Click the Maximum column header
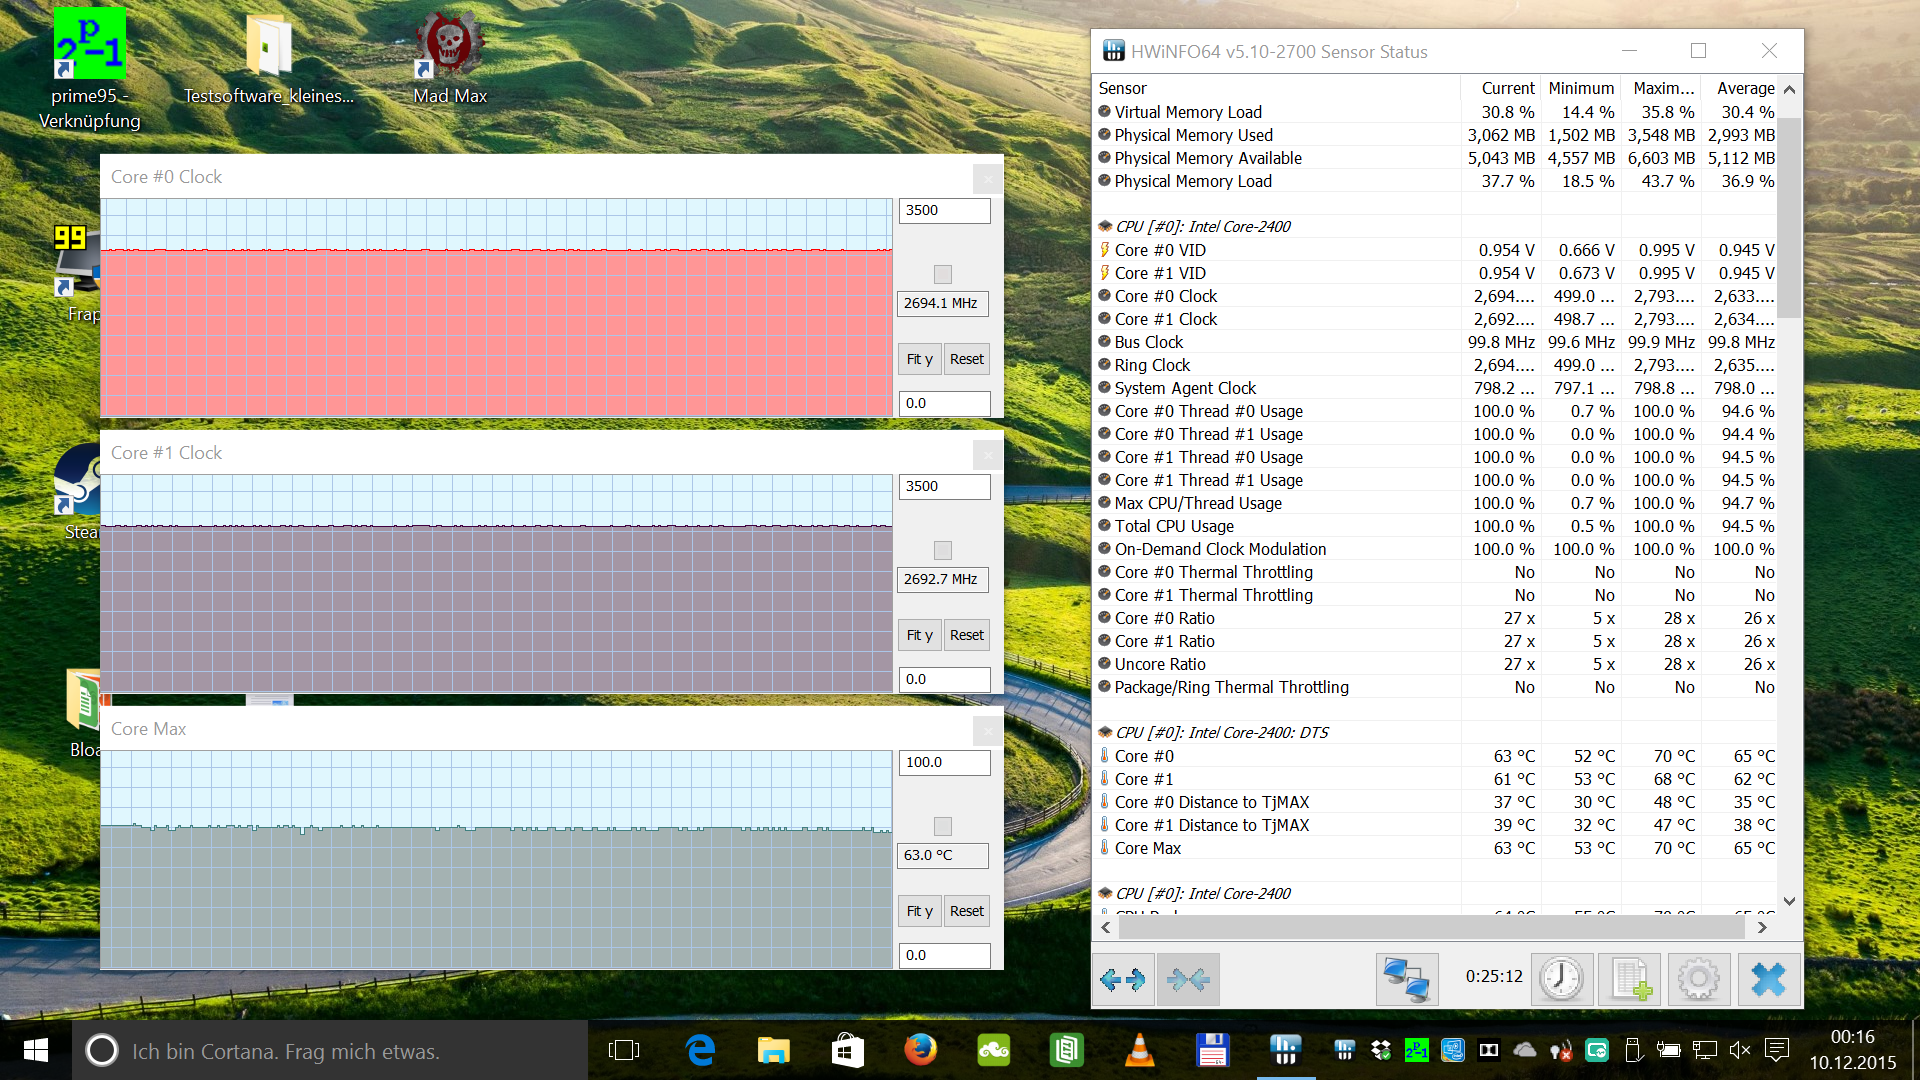Screen dimensions: 1920x1080 pyautogui.click(x=1662, y=88)
